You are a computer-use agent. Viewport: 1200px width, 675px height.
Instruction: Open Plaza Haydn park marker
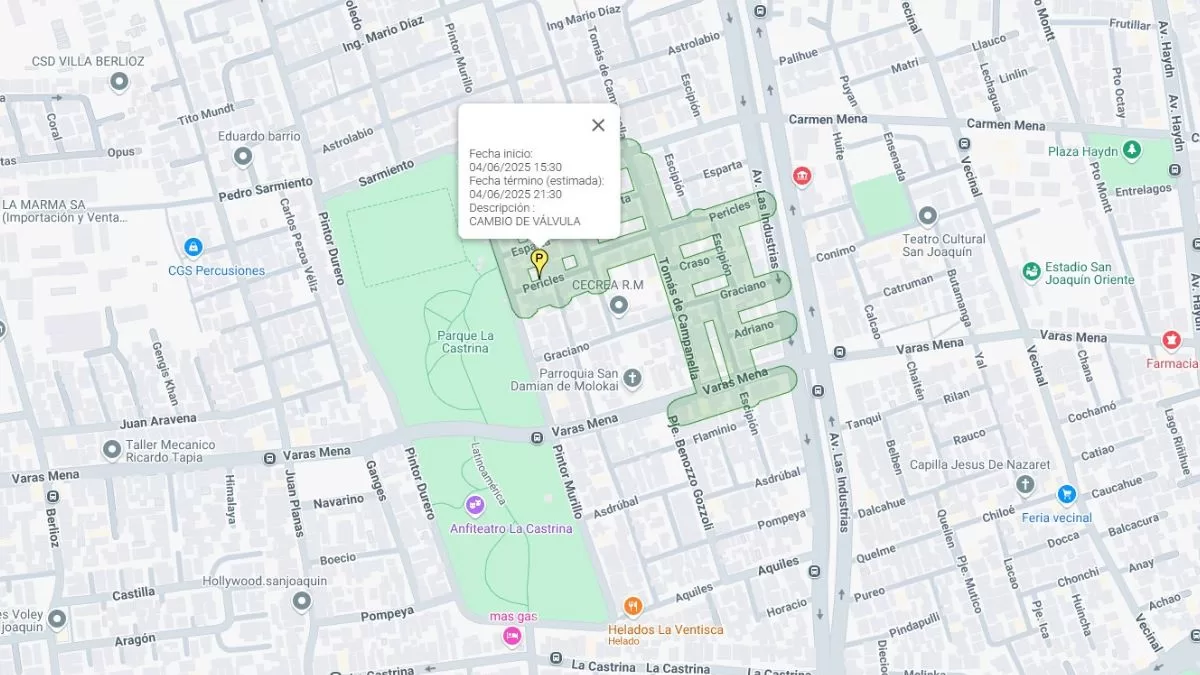click(1131, 150)
